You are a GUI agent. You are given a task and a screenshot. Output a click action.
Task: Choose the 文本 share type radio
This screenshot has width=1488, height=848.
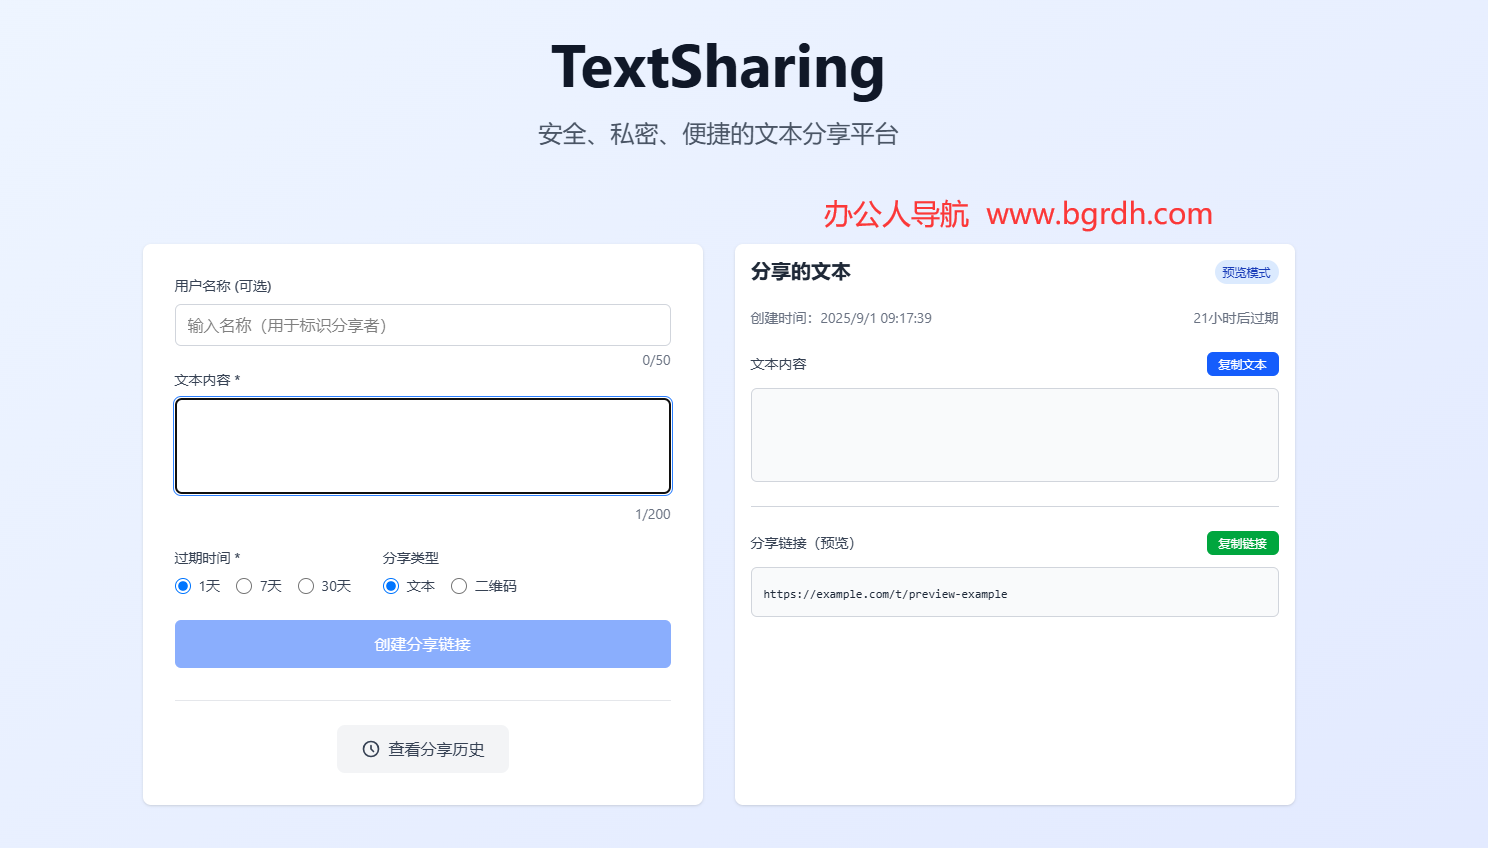click(391, 586)
